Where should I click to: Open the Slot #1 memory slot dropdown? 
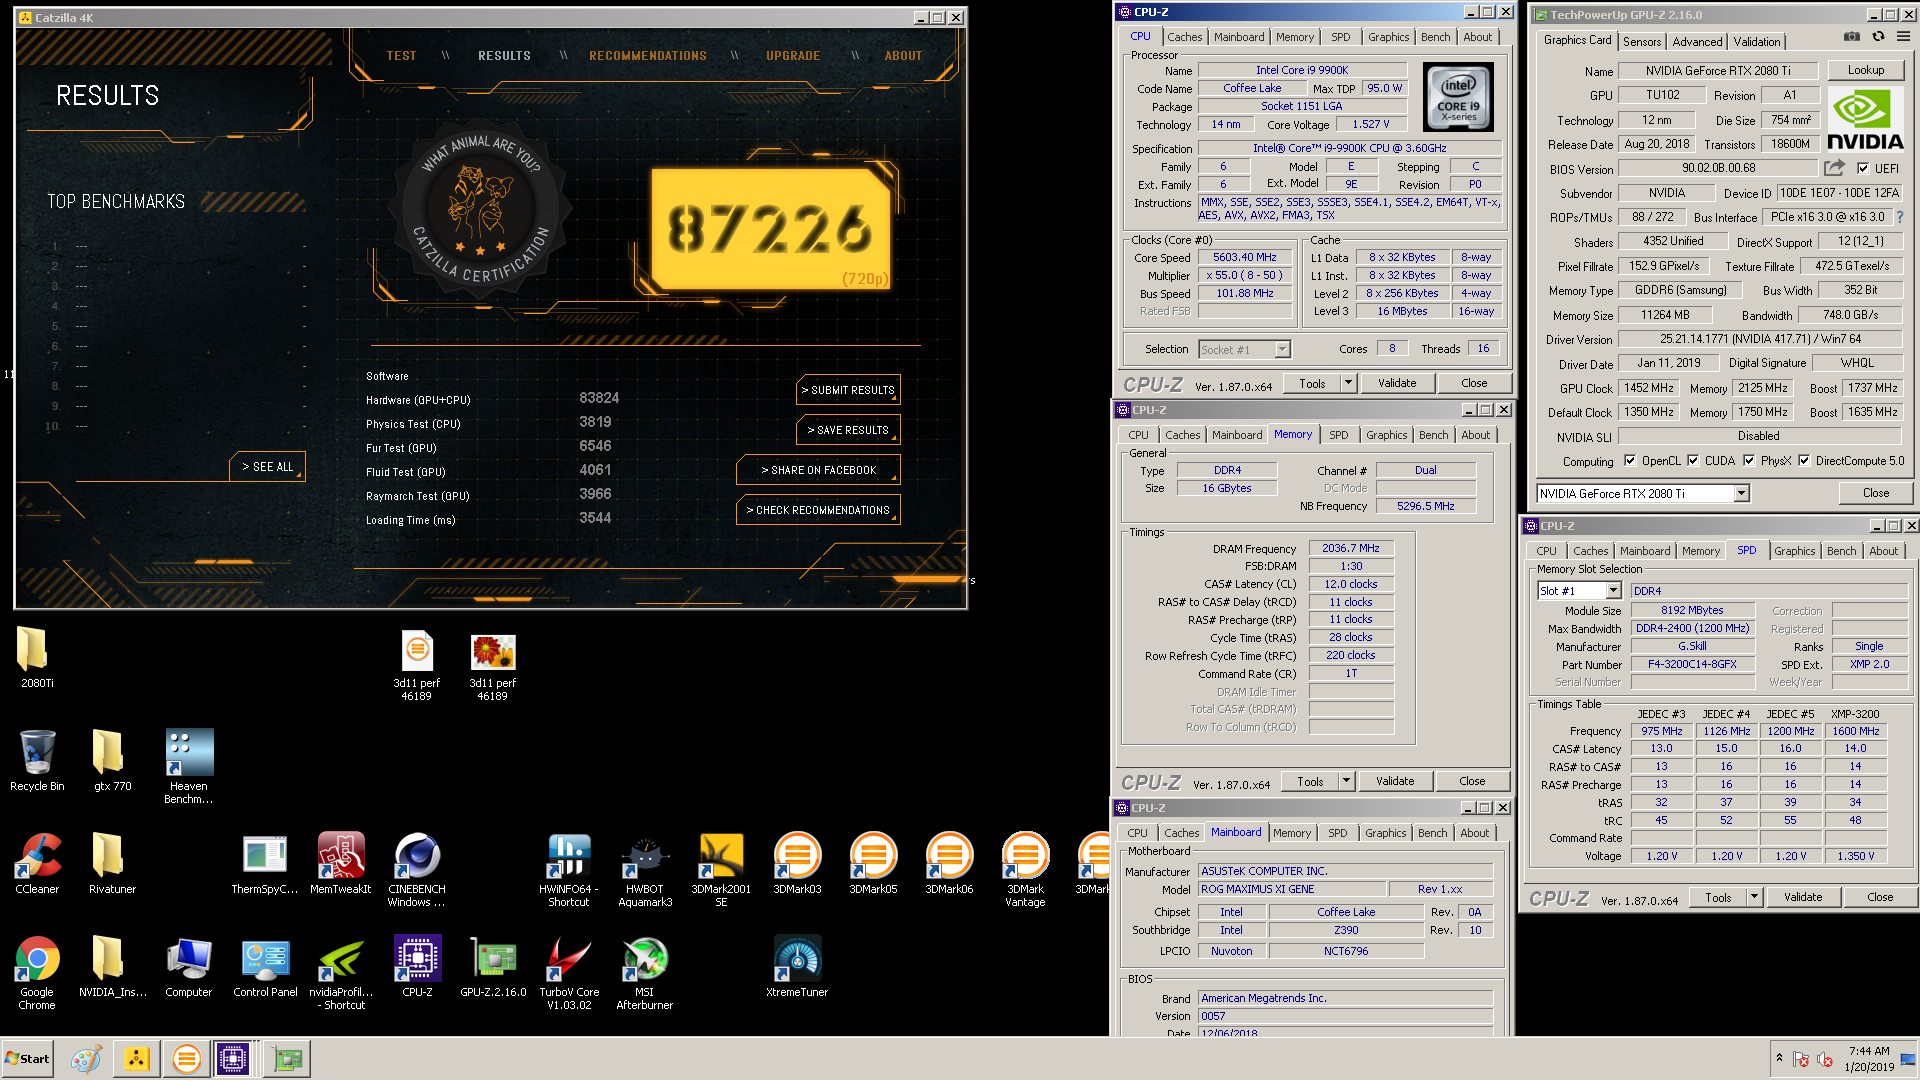(1613, 591)
